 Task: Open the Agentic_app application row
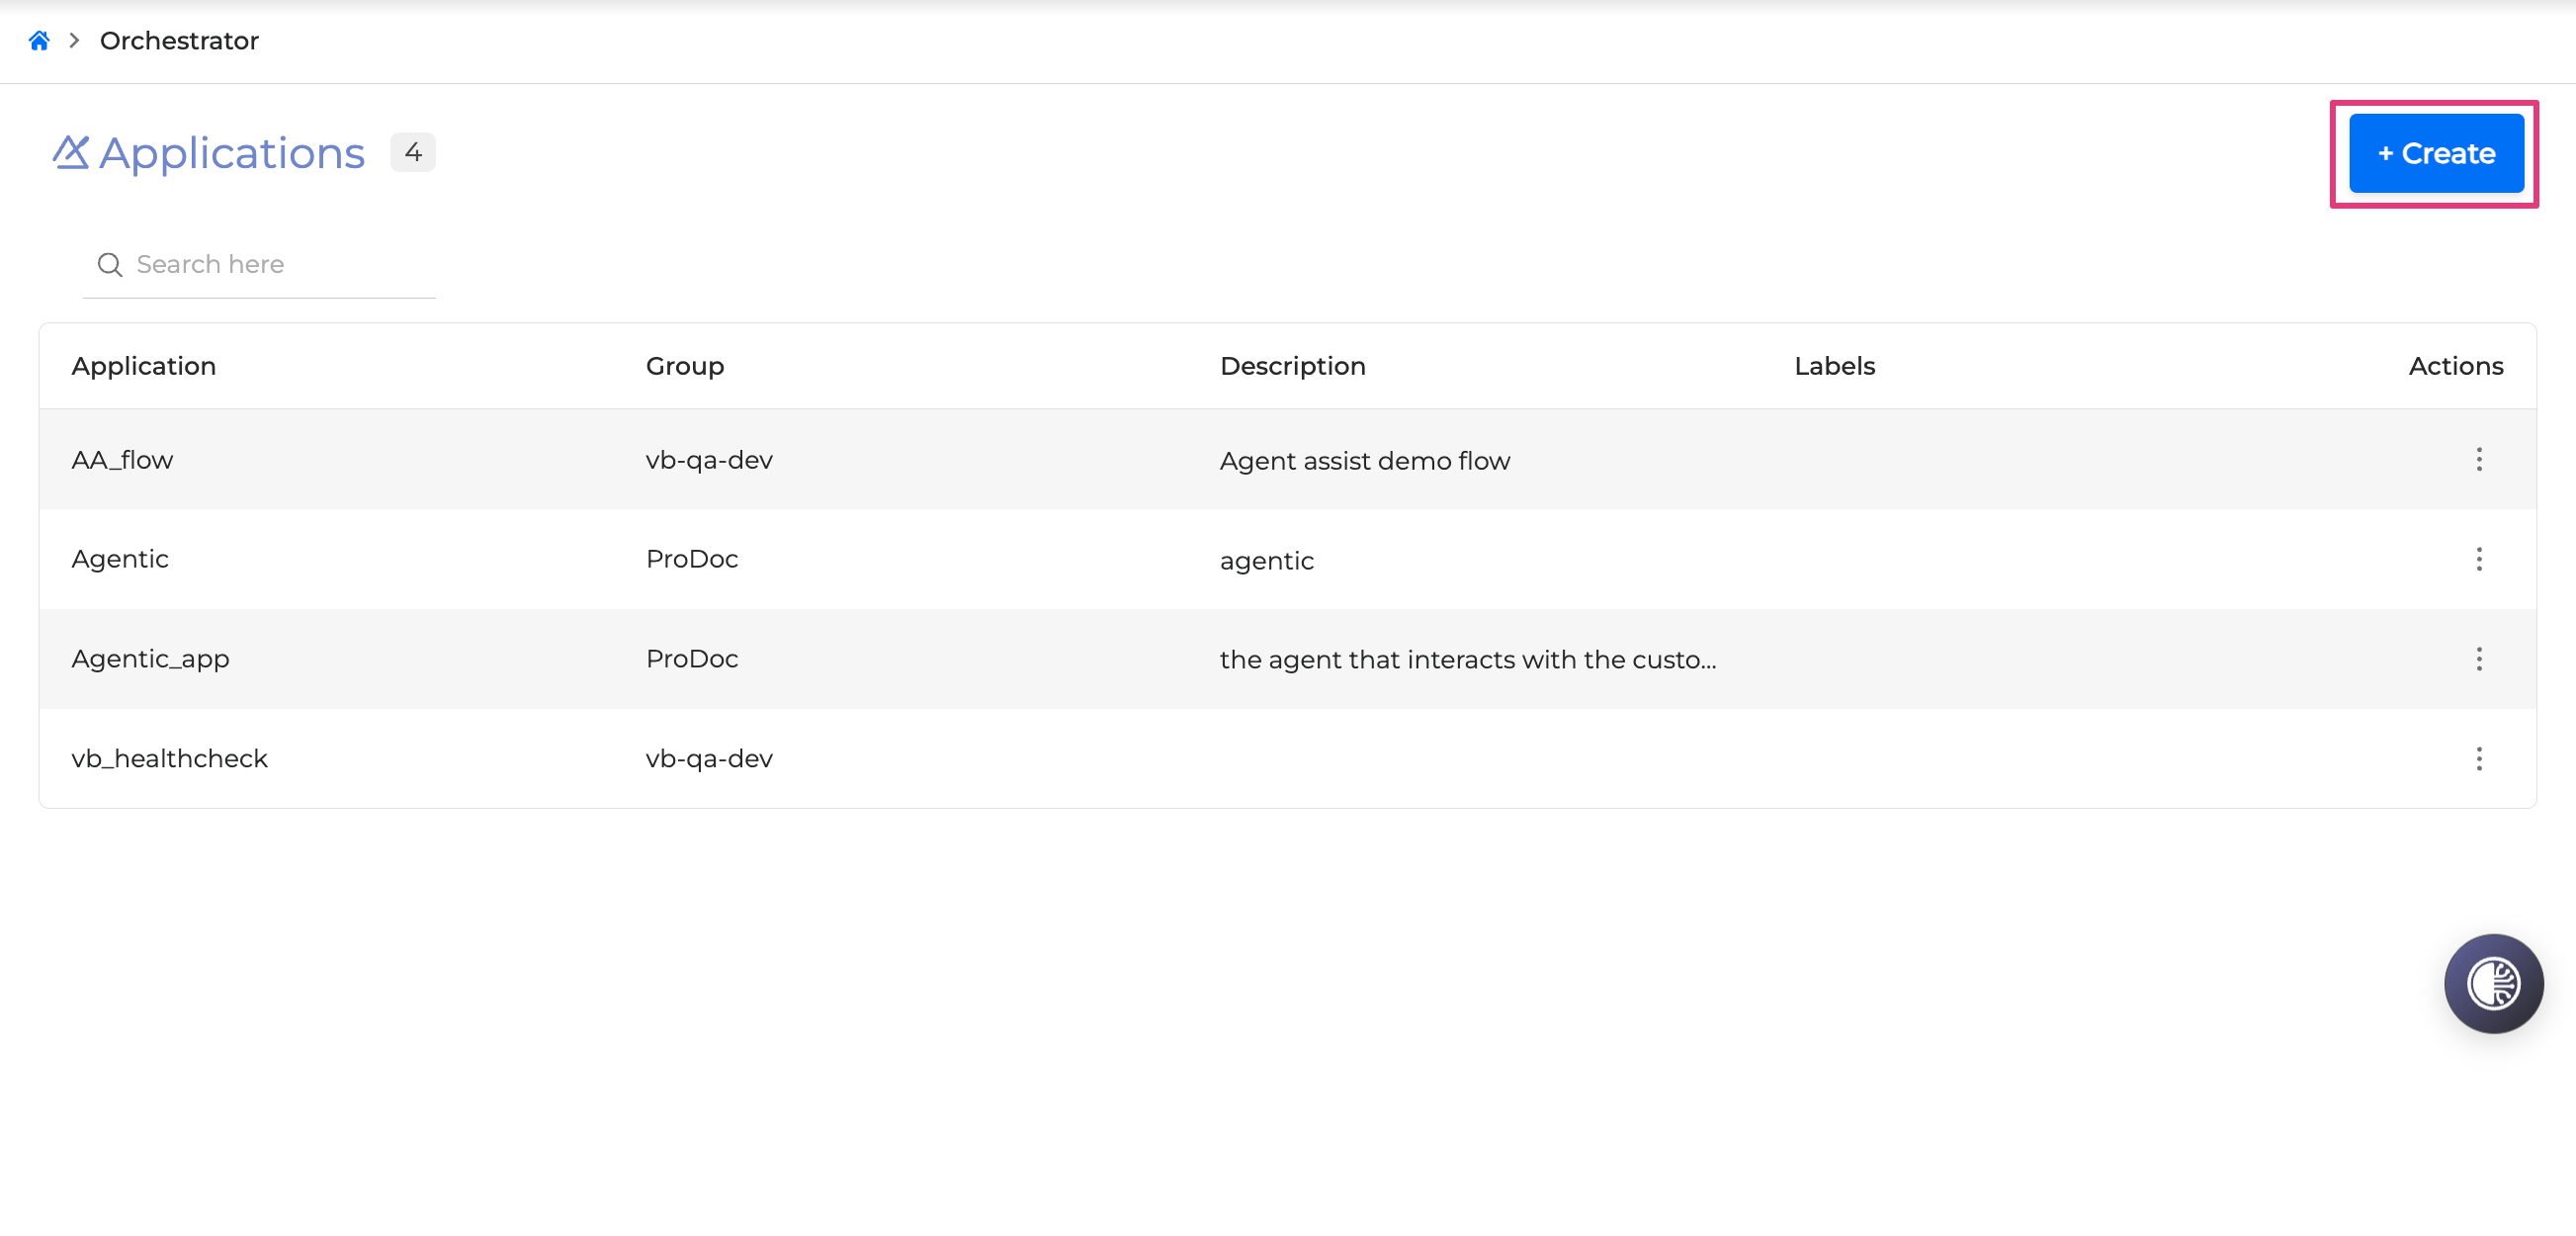pos(150,659)
